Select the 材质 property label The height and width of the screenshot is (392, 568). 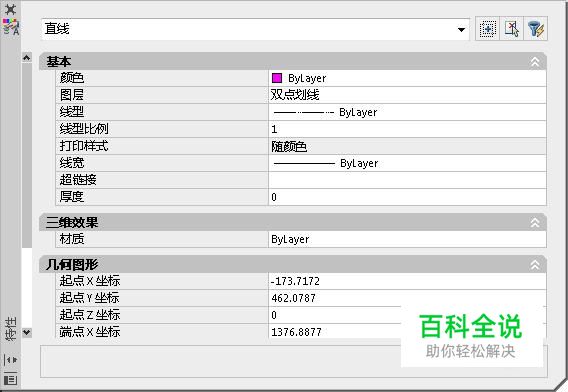click(x=72, y=239)
